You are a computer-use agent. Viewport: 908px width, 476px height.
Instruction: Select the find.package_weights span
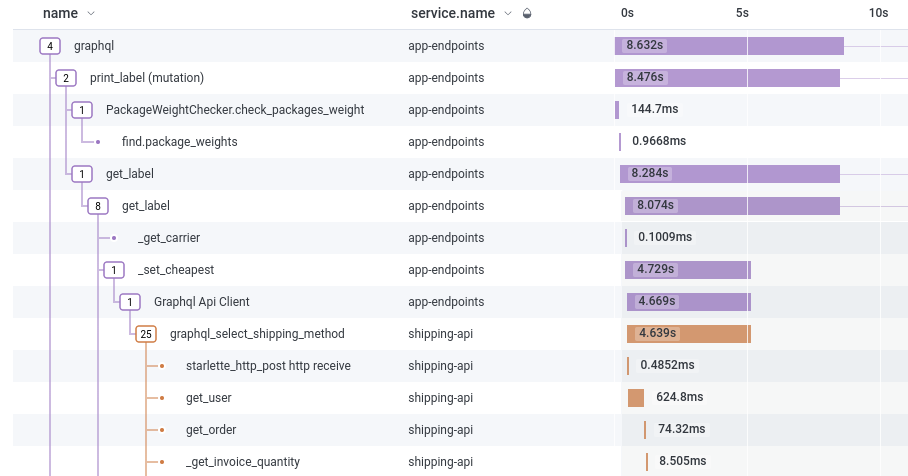click(180, 141)
